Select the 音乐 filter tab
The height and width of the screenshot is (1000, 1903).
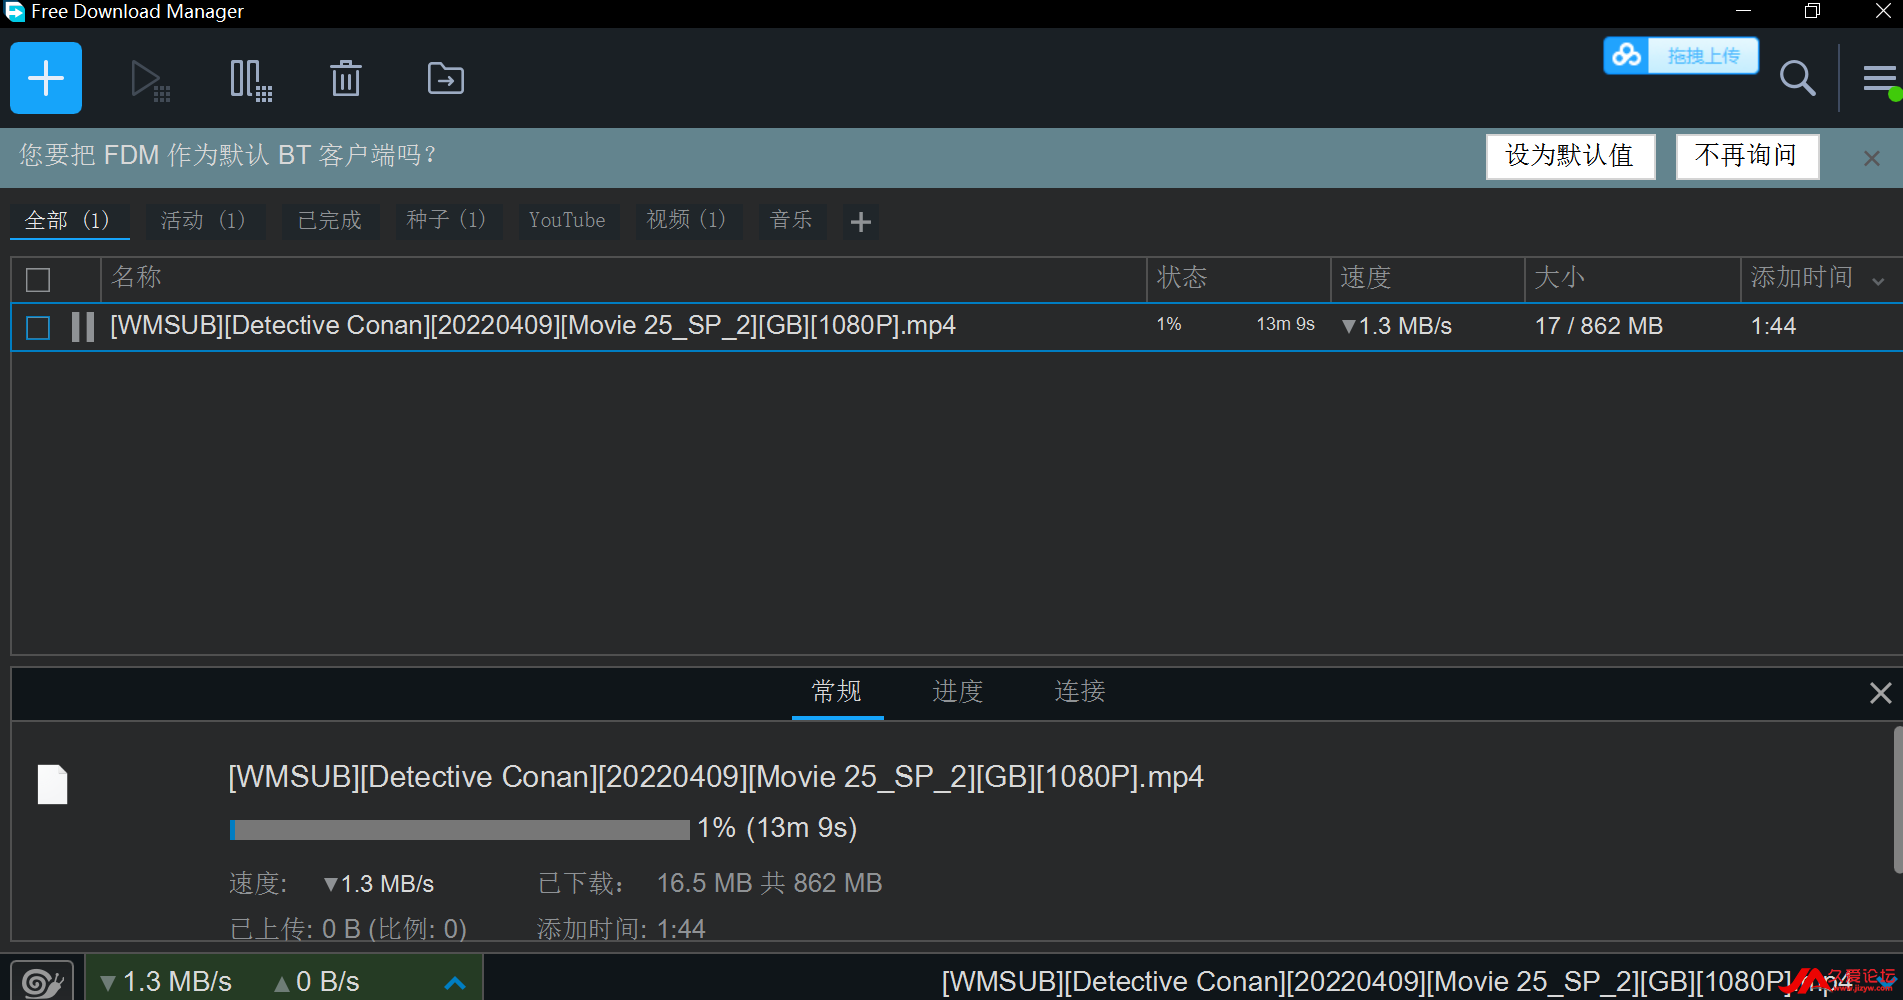(x=791, y=220)
